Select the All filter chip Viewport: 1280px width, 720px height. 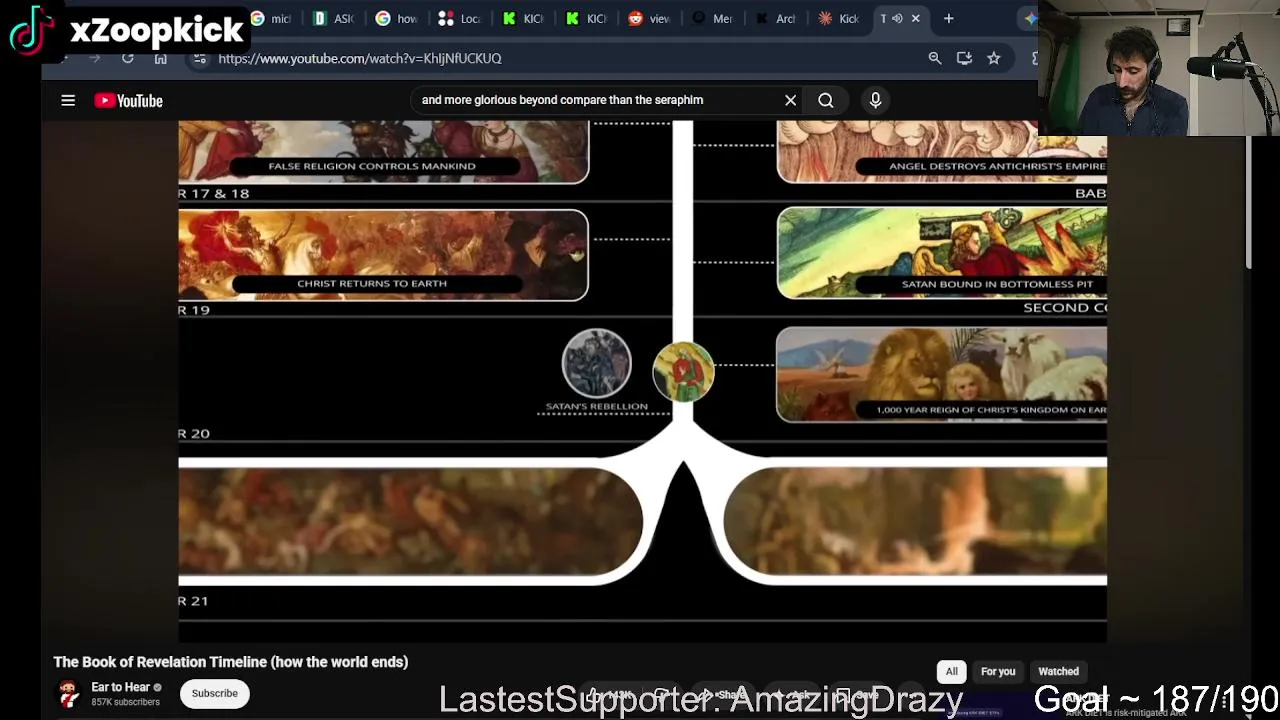(952, 672)
